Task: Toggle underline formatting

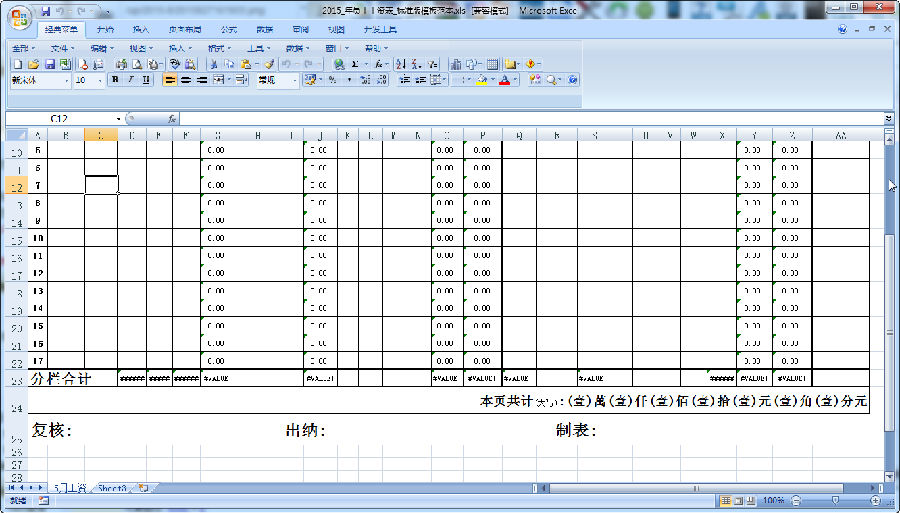Action: [x=146, y=80]
